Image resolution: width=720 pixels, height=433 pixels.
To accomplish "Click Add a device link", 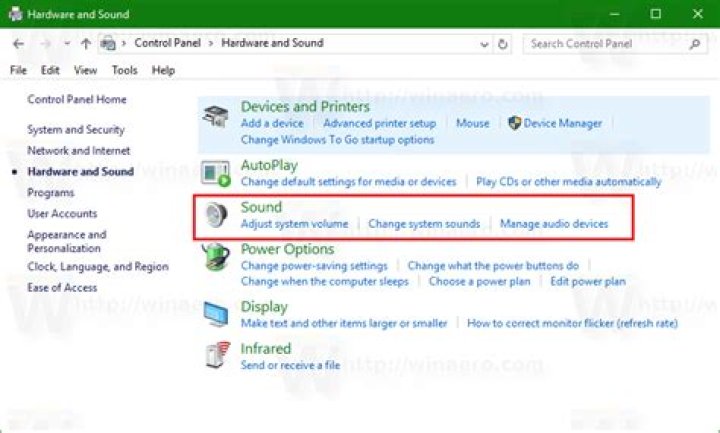I will coord(272,124).
